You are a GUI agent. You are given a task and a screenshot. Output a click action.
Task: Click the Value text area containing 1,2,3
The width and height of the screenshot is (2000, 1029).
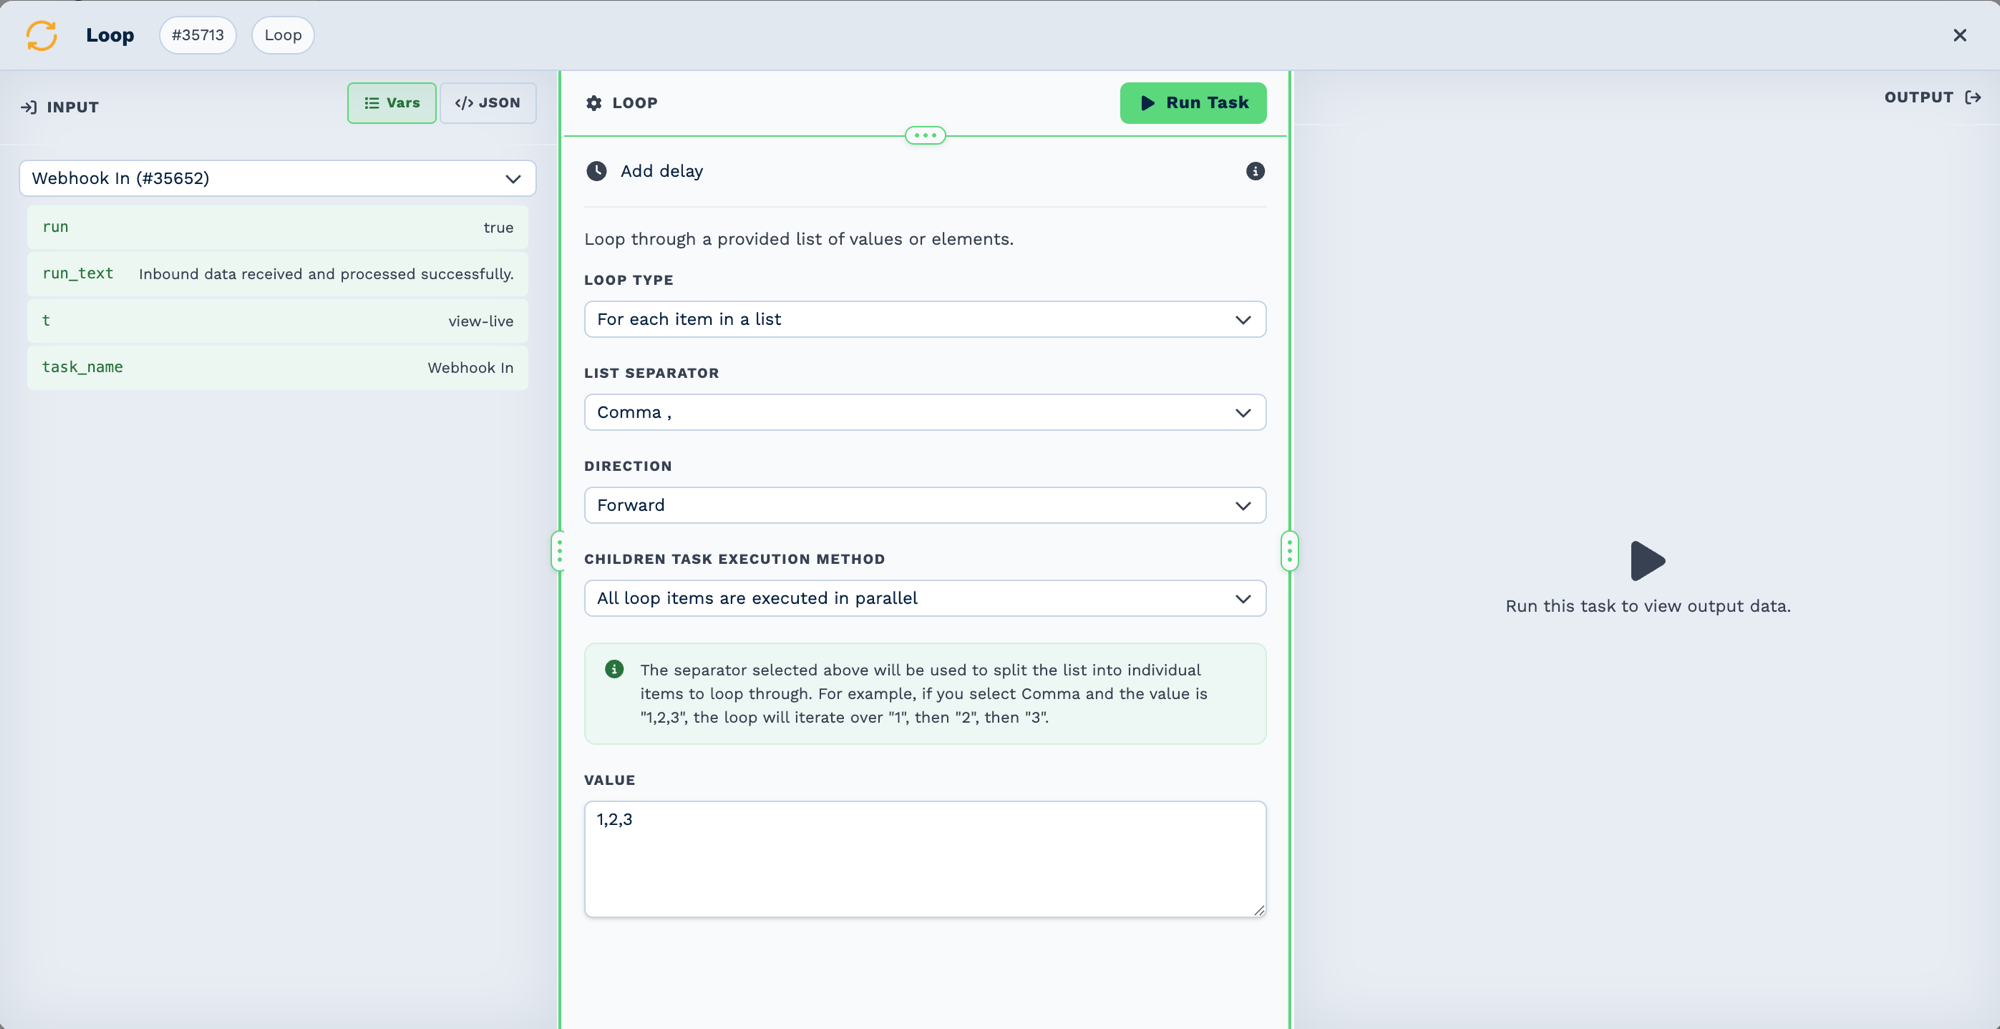[925, 859]
